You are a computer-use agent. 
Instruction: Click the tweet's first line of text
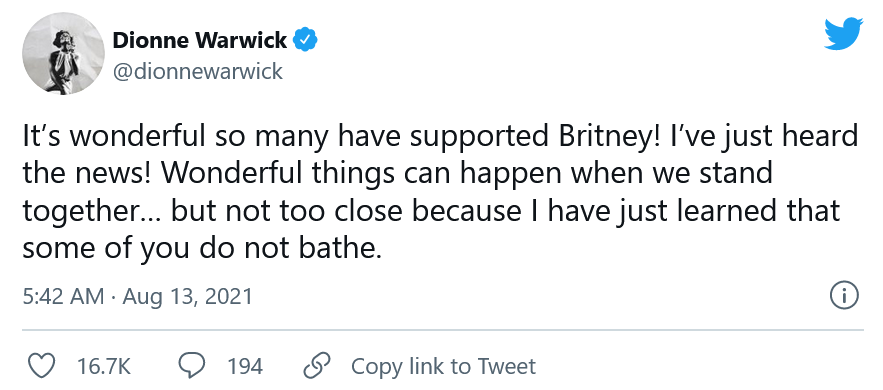click(x=440, y=137)
